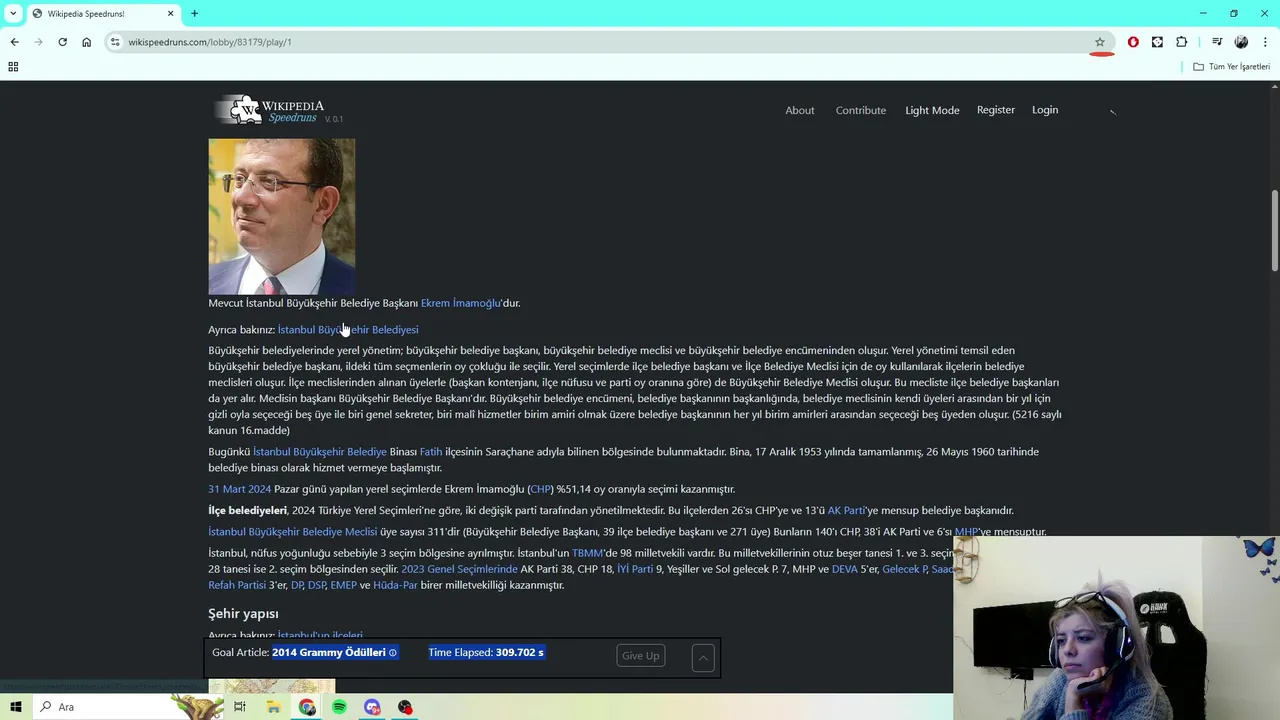Open the media control playlist icon
Screen dimensions: 1280x720
1217,42
